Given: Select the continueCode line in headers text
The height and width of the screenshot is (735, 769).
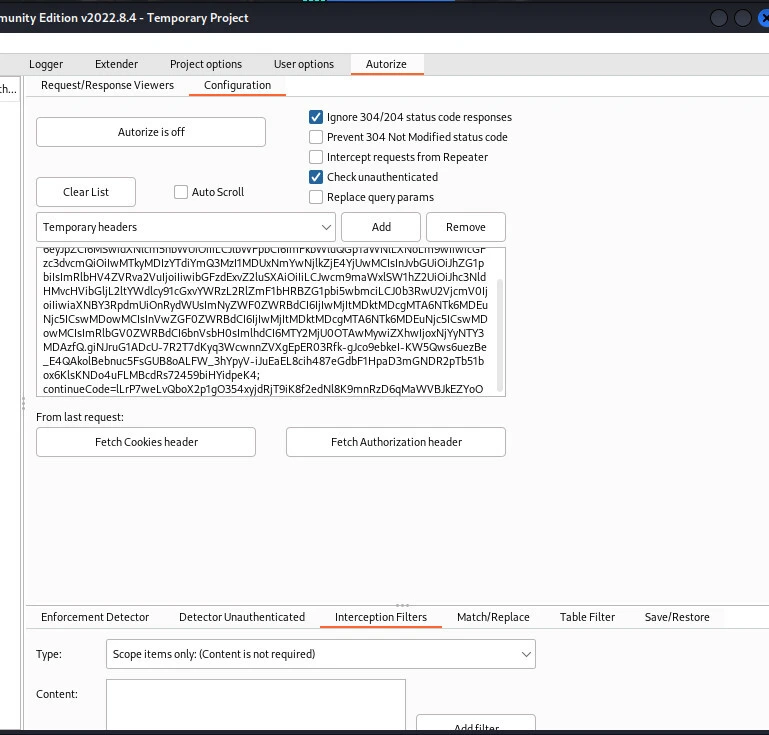Looking at the screenshot, I should tap(263, 389).
